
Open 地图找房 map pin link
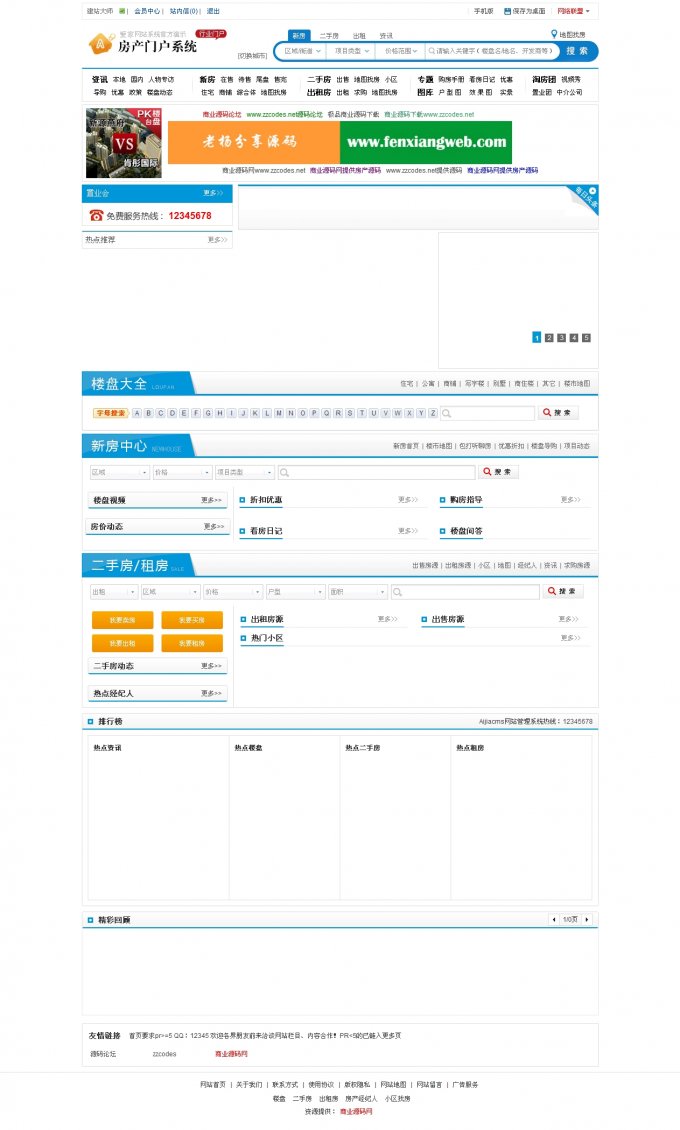coord(568,34)
